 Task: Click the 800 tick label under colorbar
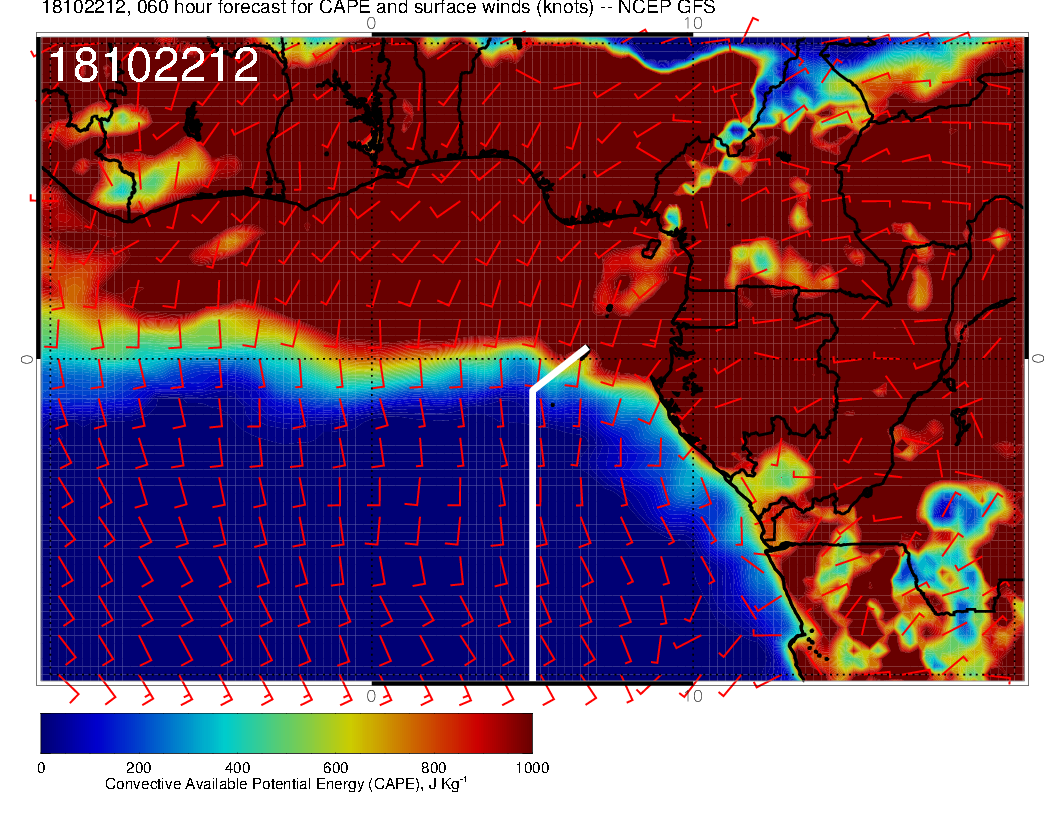[x=433, y=768]
